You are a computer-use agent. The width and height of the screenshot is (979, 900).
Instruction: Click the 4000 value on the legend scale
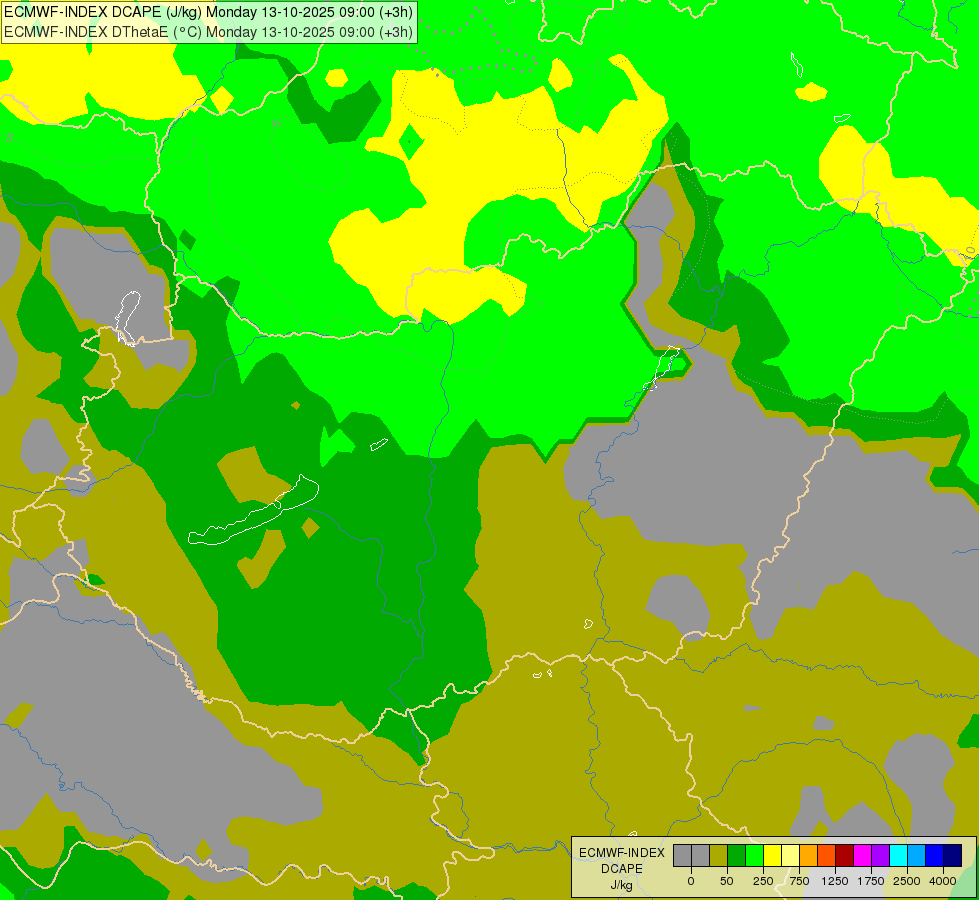(942, 881)
